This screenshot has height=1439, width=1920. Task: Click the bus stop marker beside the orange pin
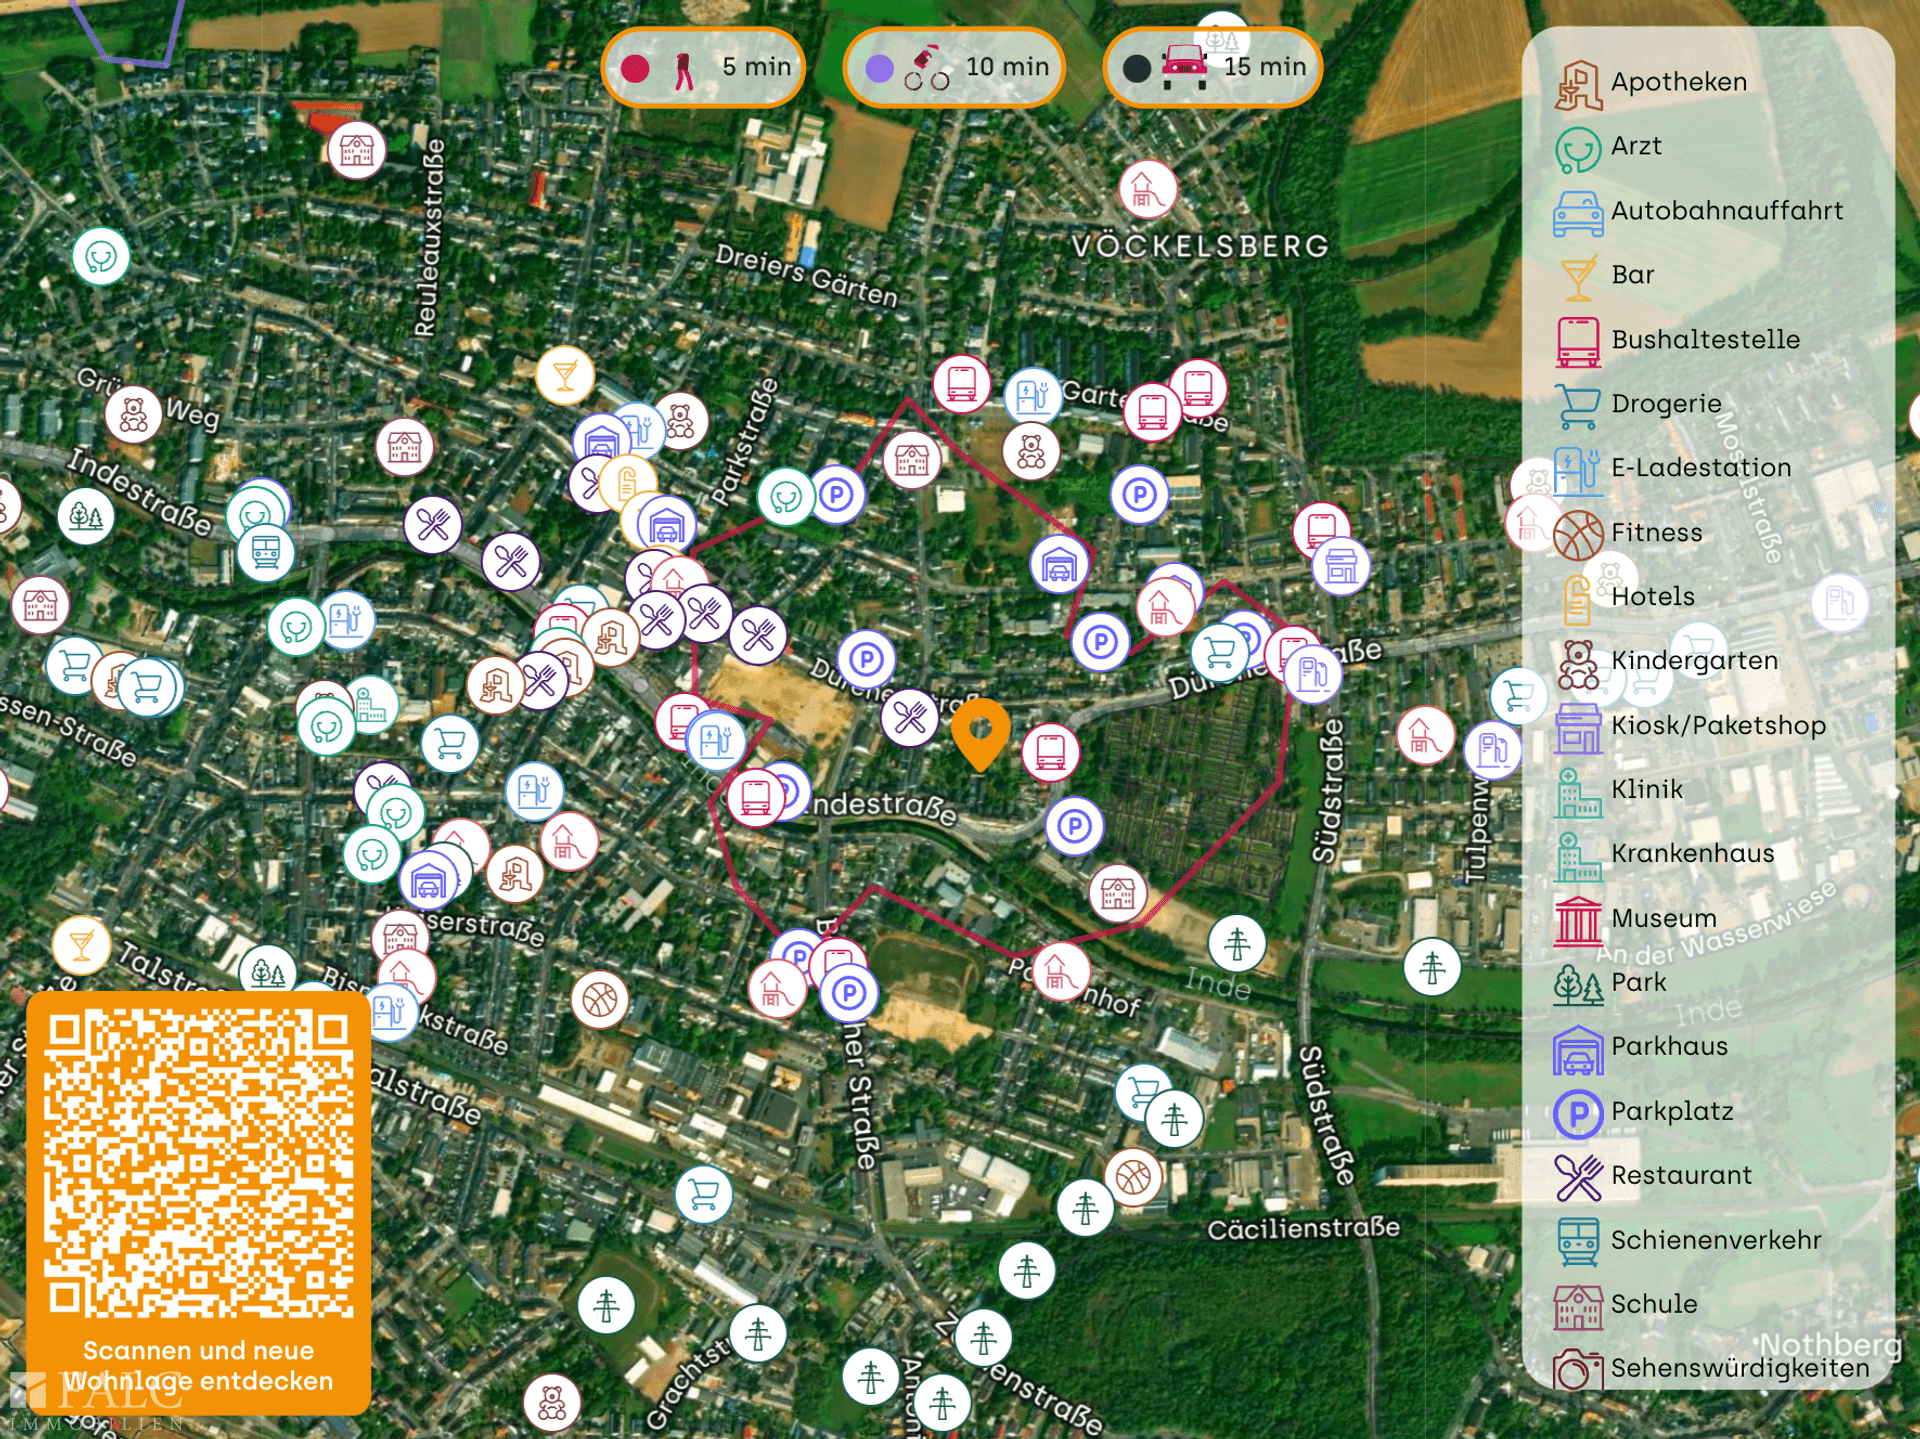[x=1050, y=752]
